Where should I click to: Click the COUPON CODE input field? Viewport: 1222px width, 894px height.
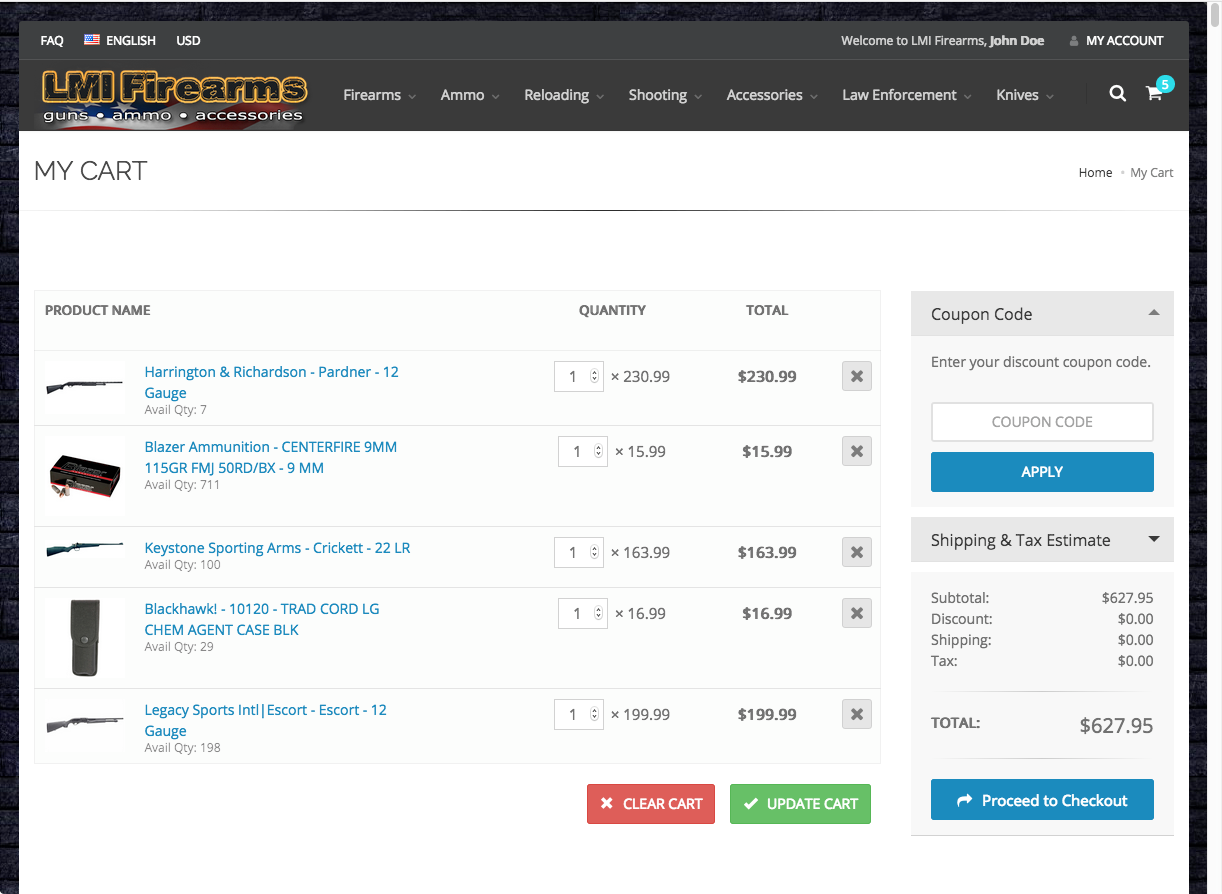(x=1042, y=422)
